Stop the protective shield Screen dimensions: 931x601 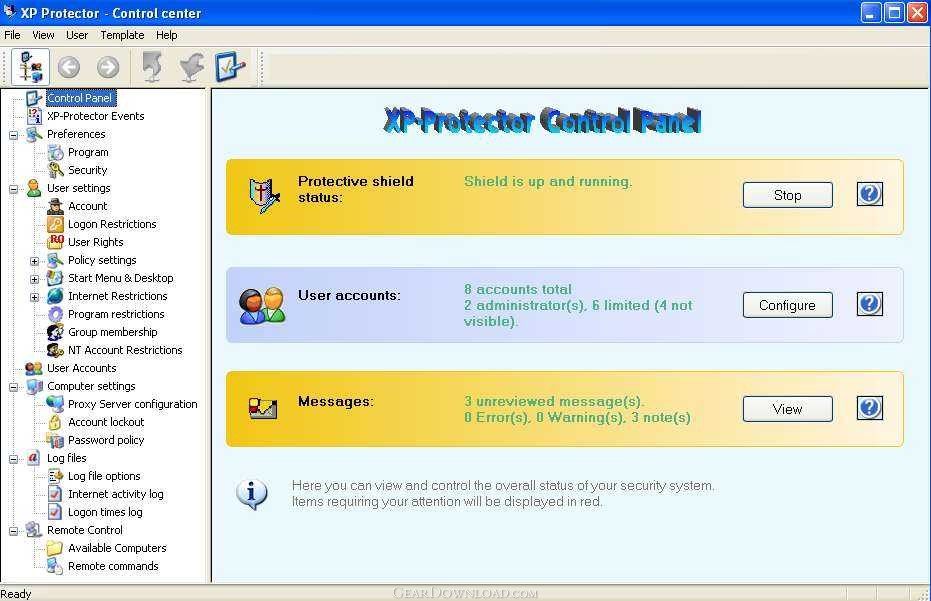click(x=787, y=195)
